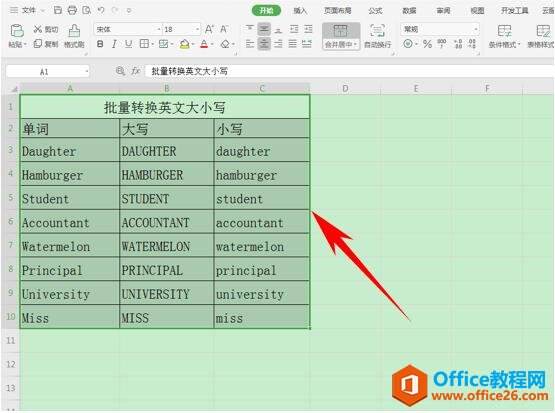Image resolution: width=555 pixels, height=413 pixels.
Task: Click the eraser clear-format icon
Action: (225, 44)
